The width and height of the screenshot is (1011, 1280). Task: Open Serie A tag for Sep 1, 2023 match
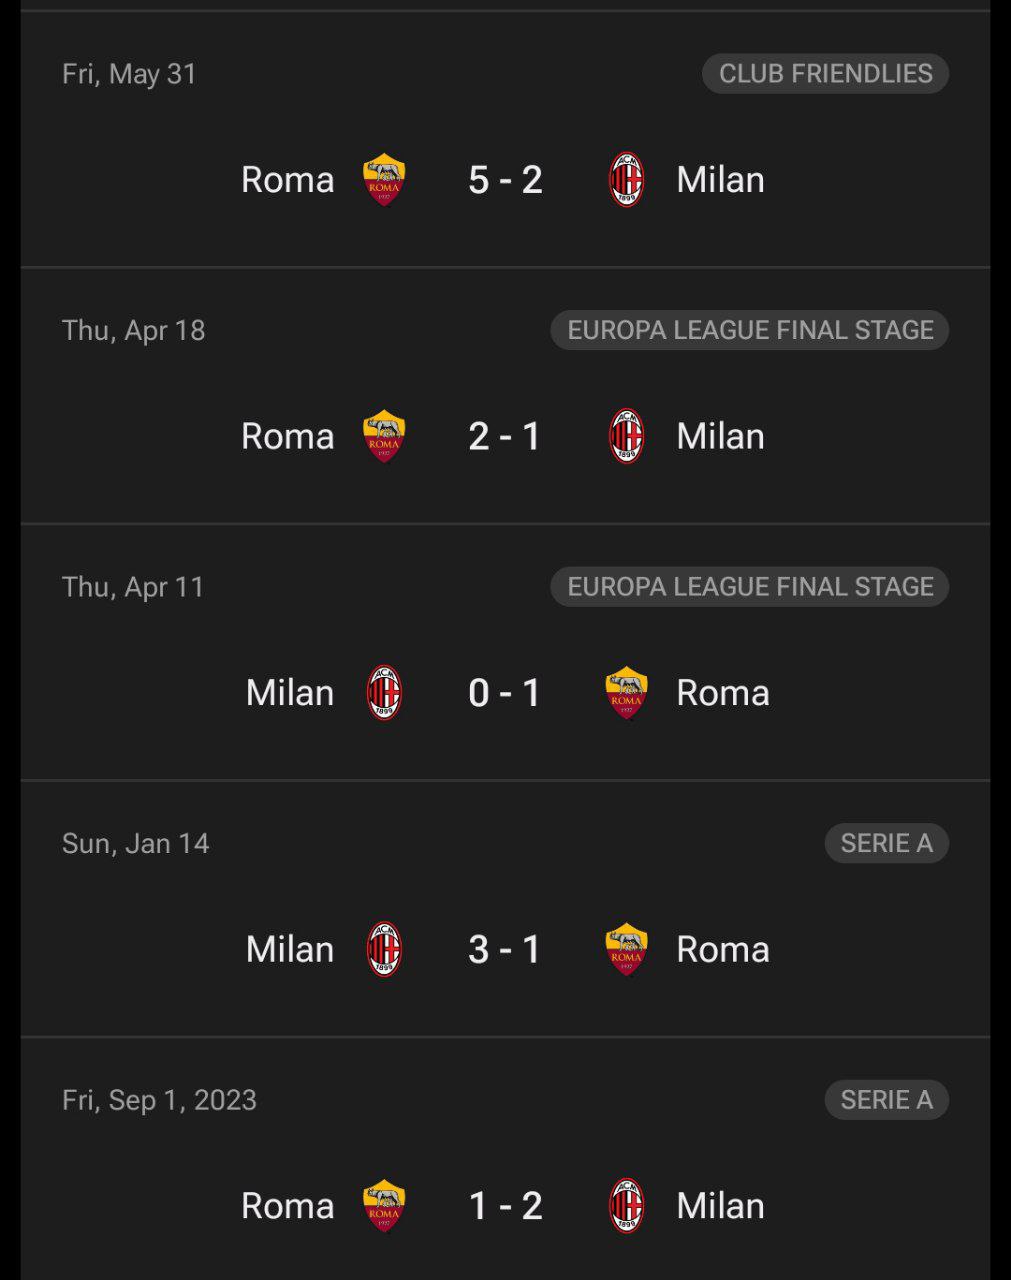tap(887, 1100)
